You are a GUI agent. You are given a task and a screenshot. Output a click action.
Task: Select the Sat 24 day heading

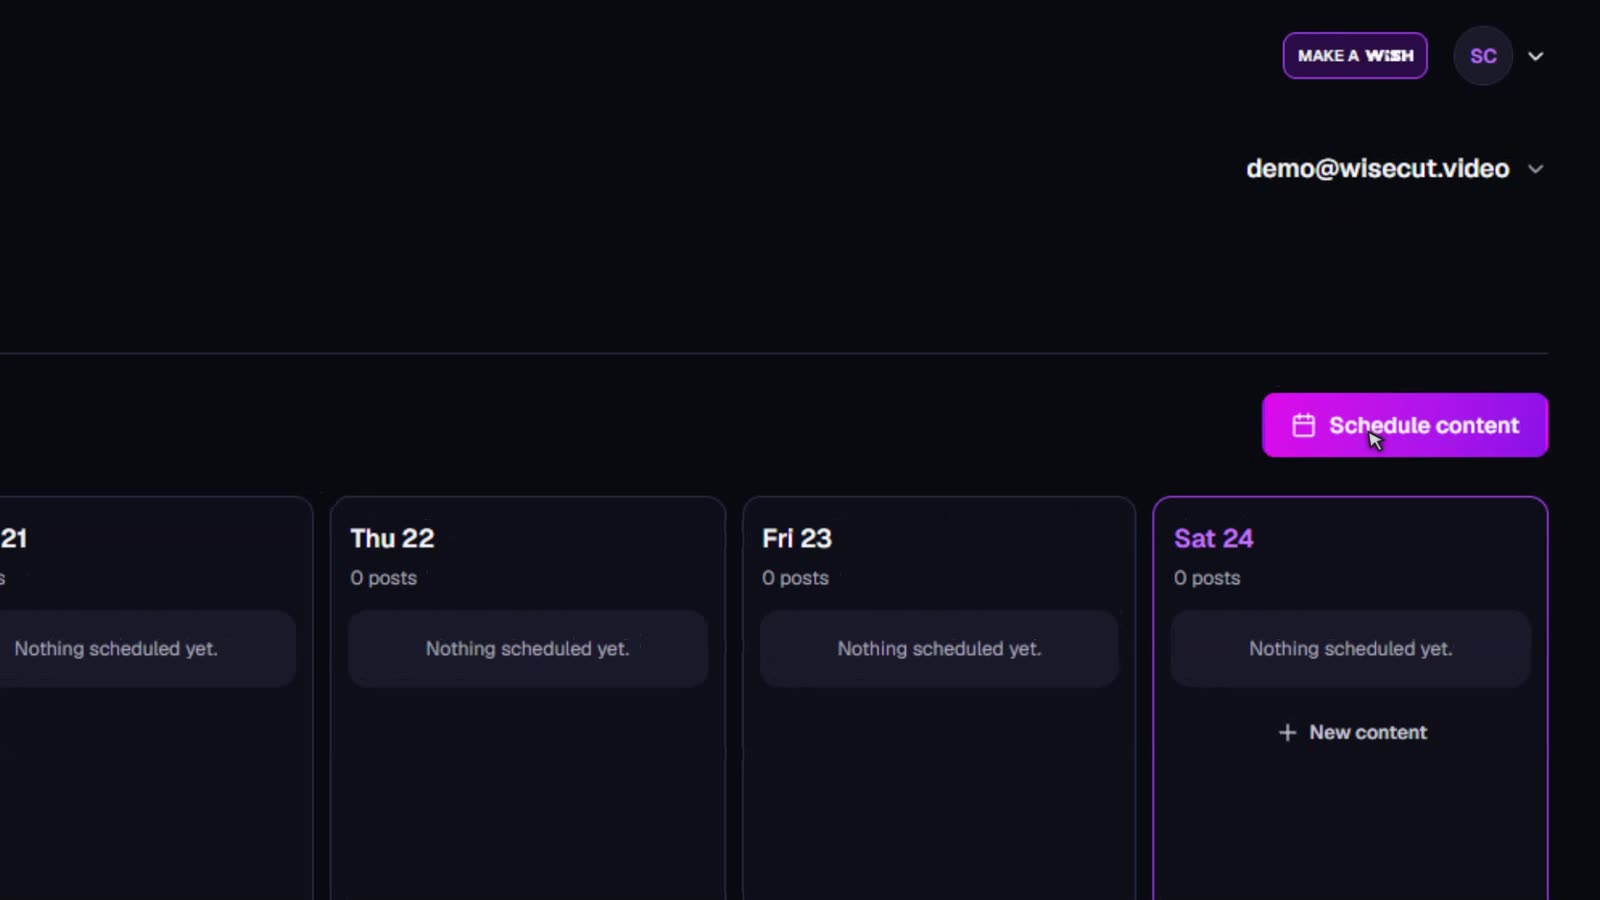pyautogui.click(x=1213, y=538)
